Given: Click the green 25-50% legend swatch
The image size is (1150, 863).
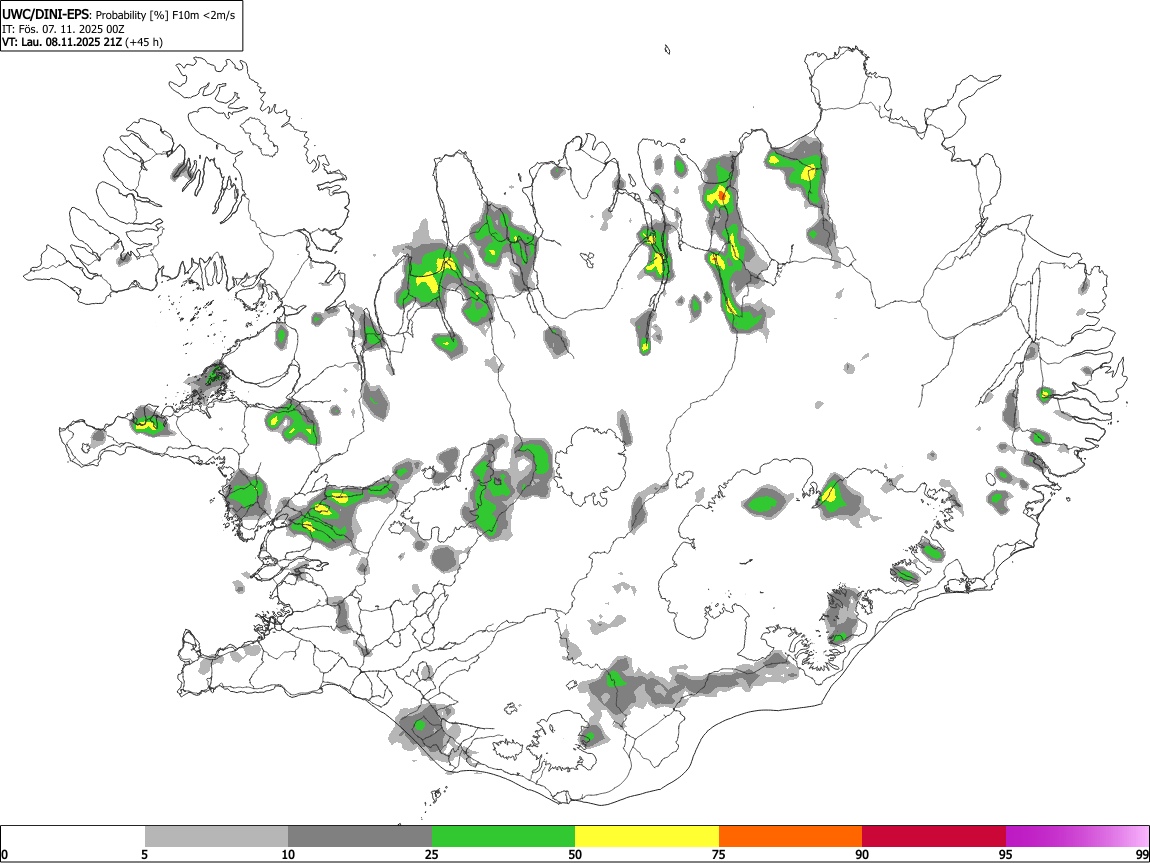Looking at the screenshot, I should click(503, 837).
